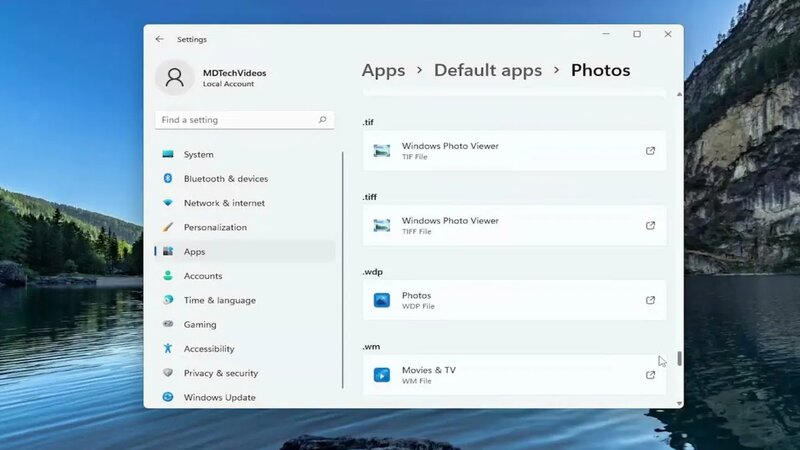Change default app for .tif

[514, 151]
